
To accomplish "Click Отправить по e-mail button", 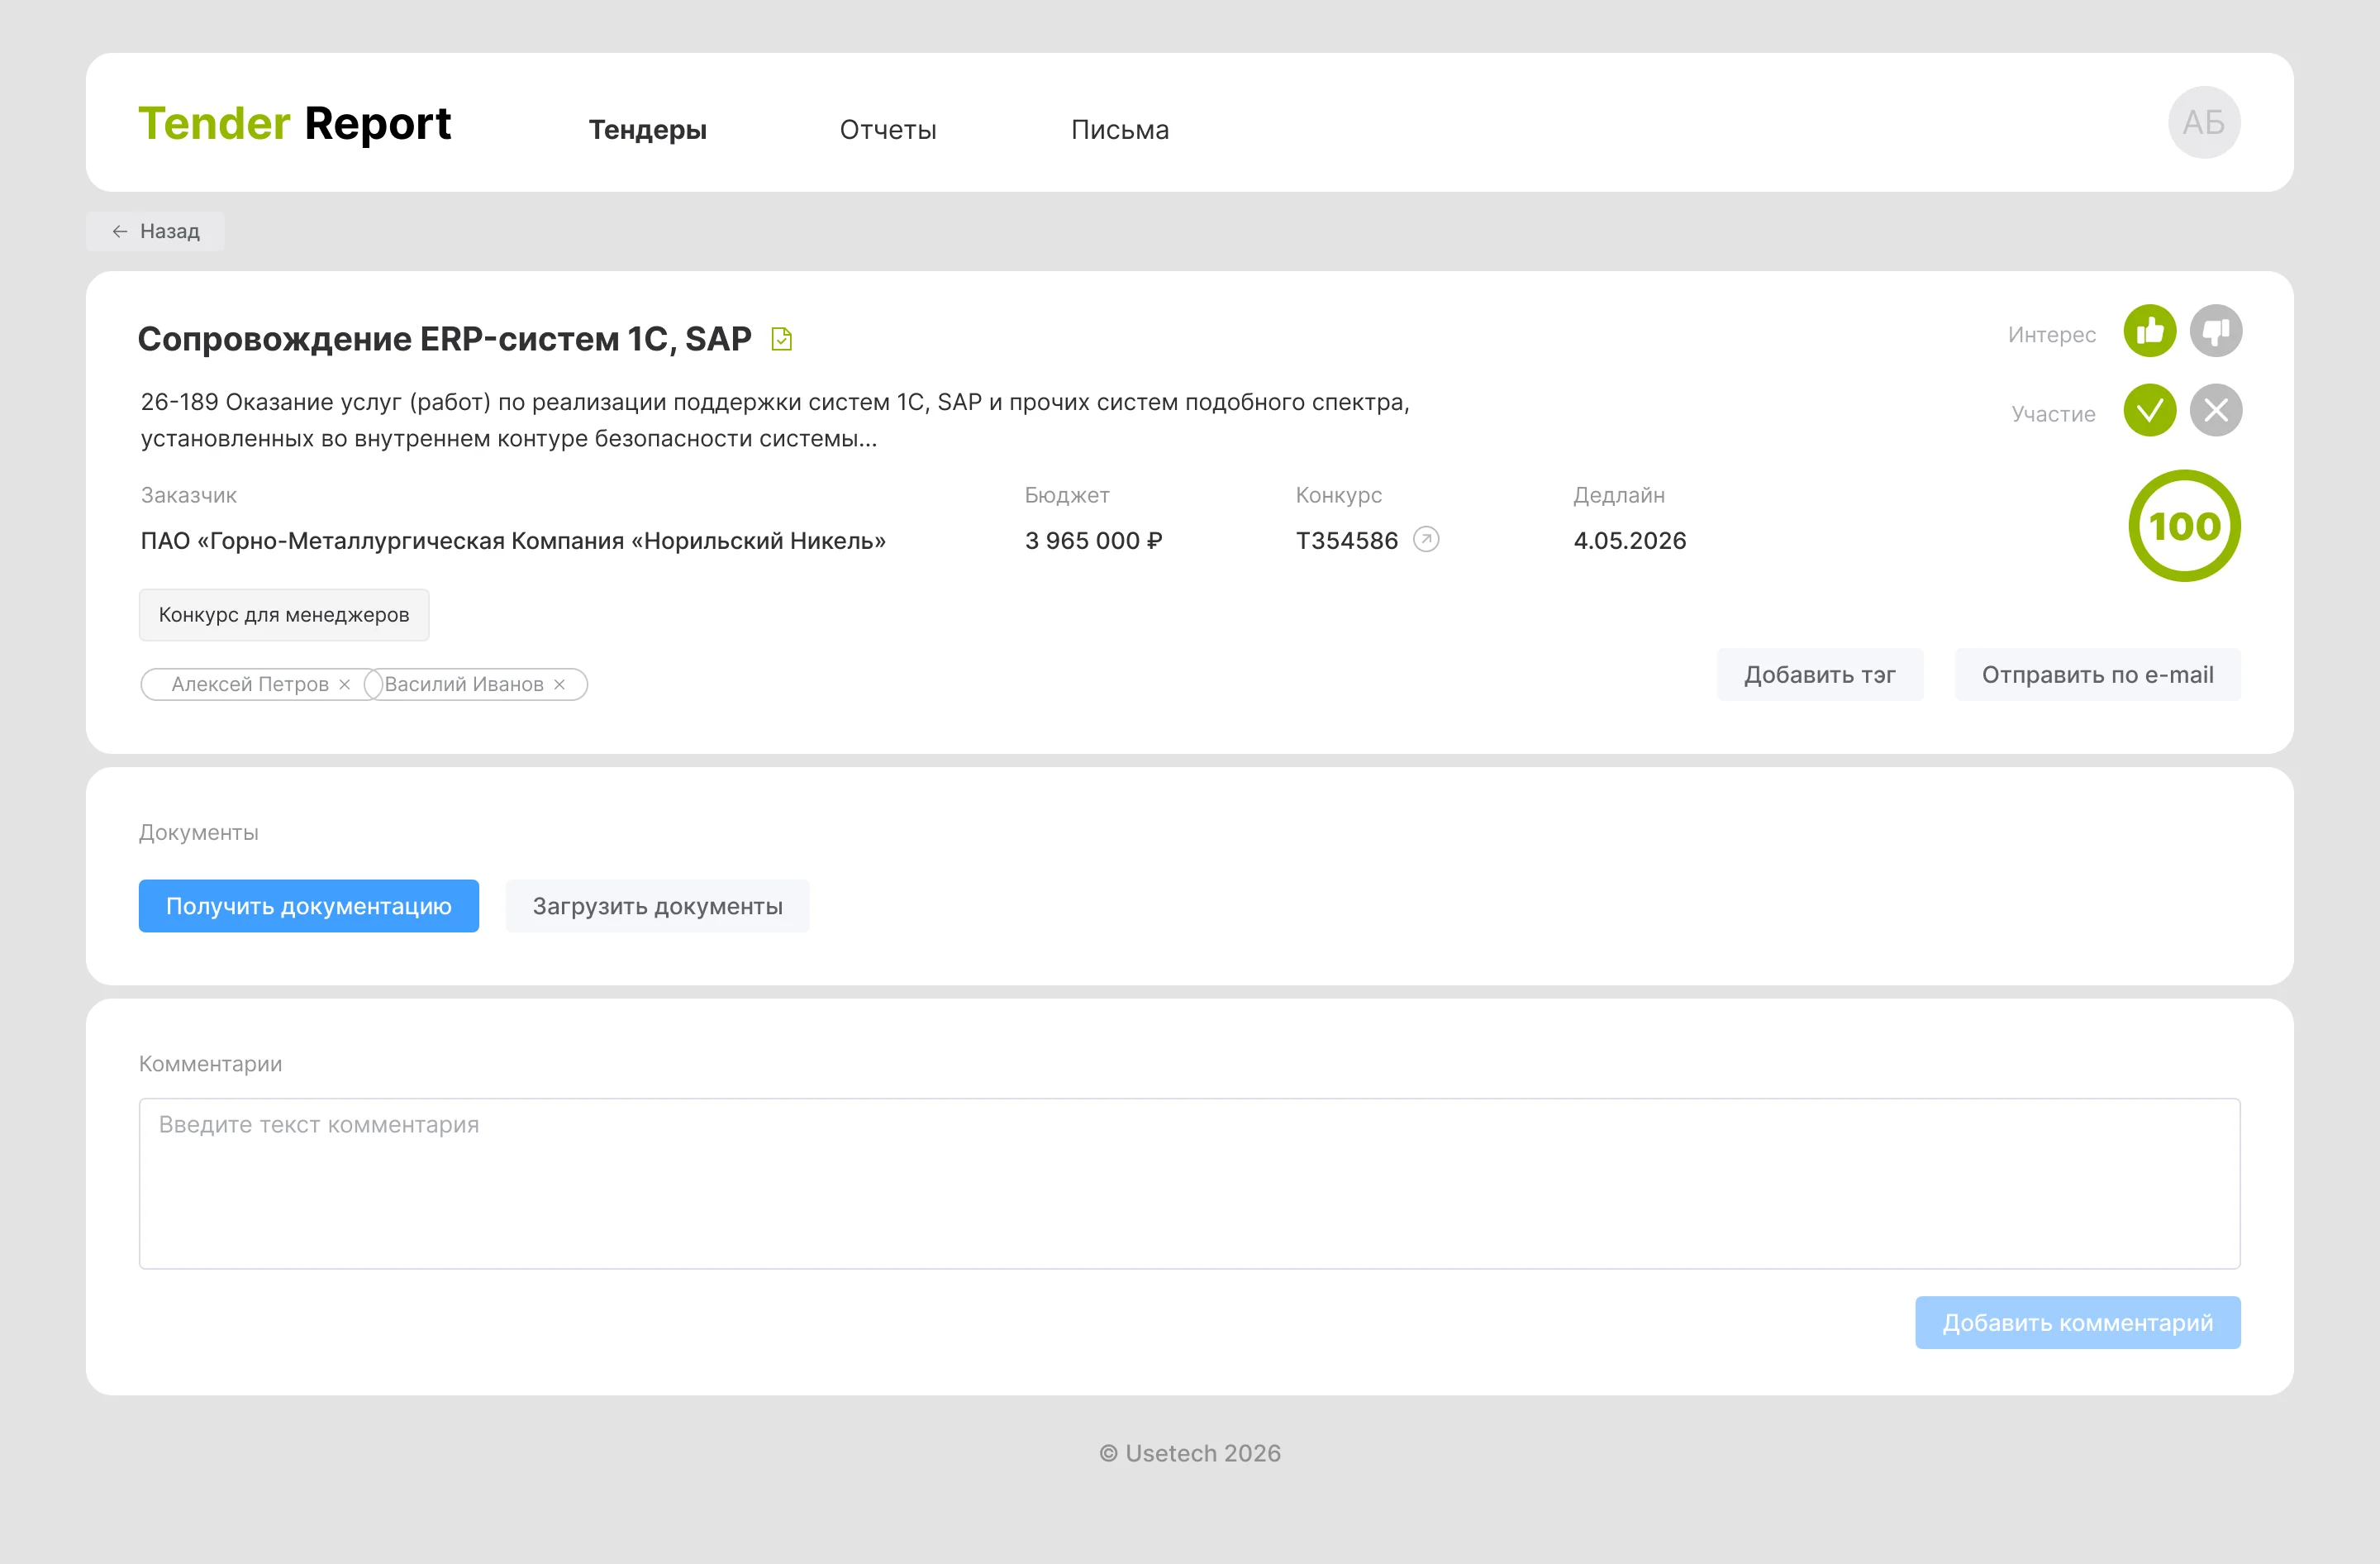I will pos(2098,675).
